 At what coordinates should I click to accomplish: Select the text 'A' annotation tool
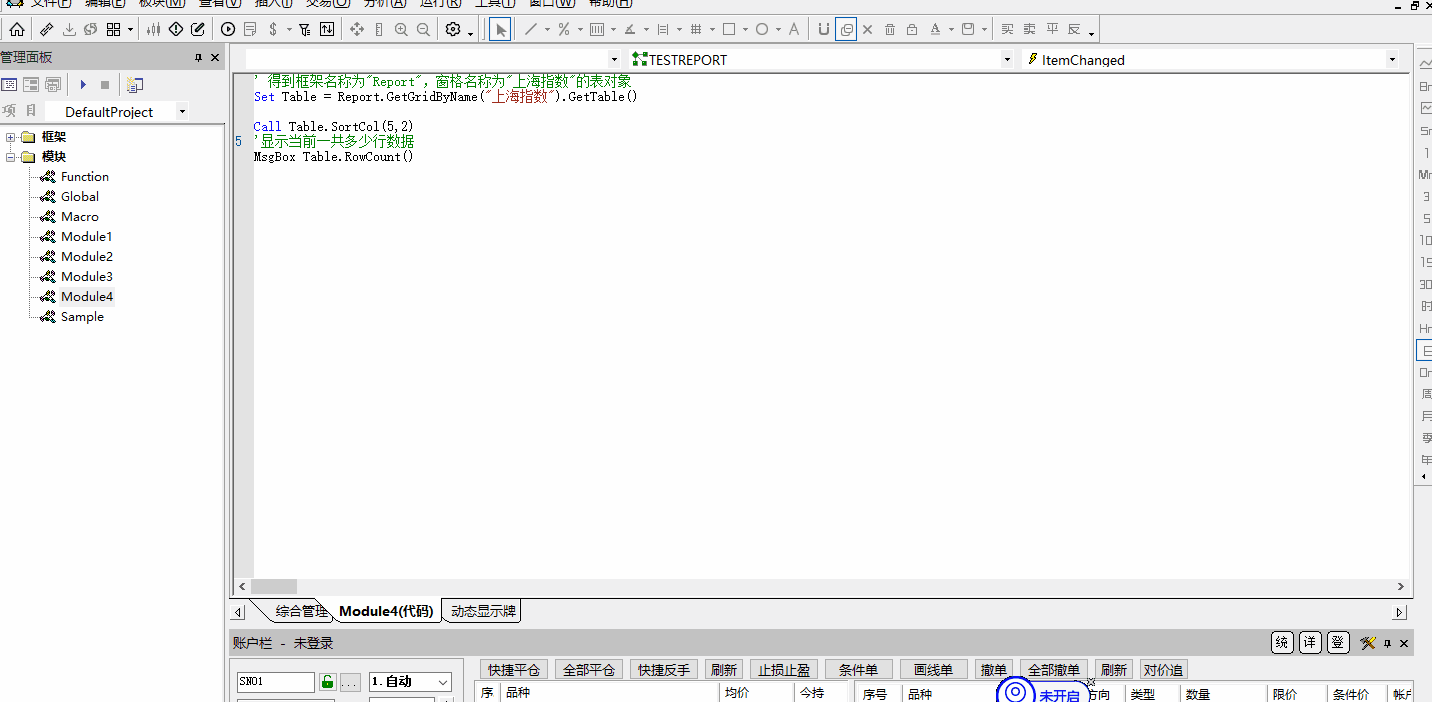point(794,30)
